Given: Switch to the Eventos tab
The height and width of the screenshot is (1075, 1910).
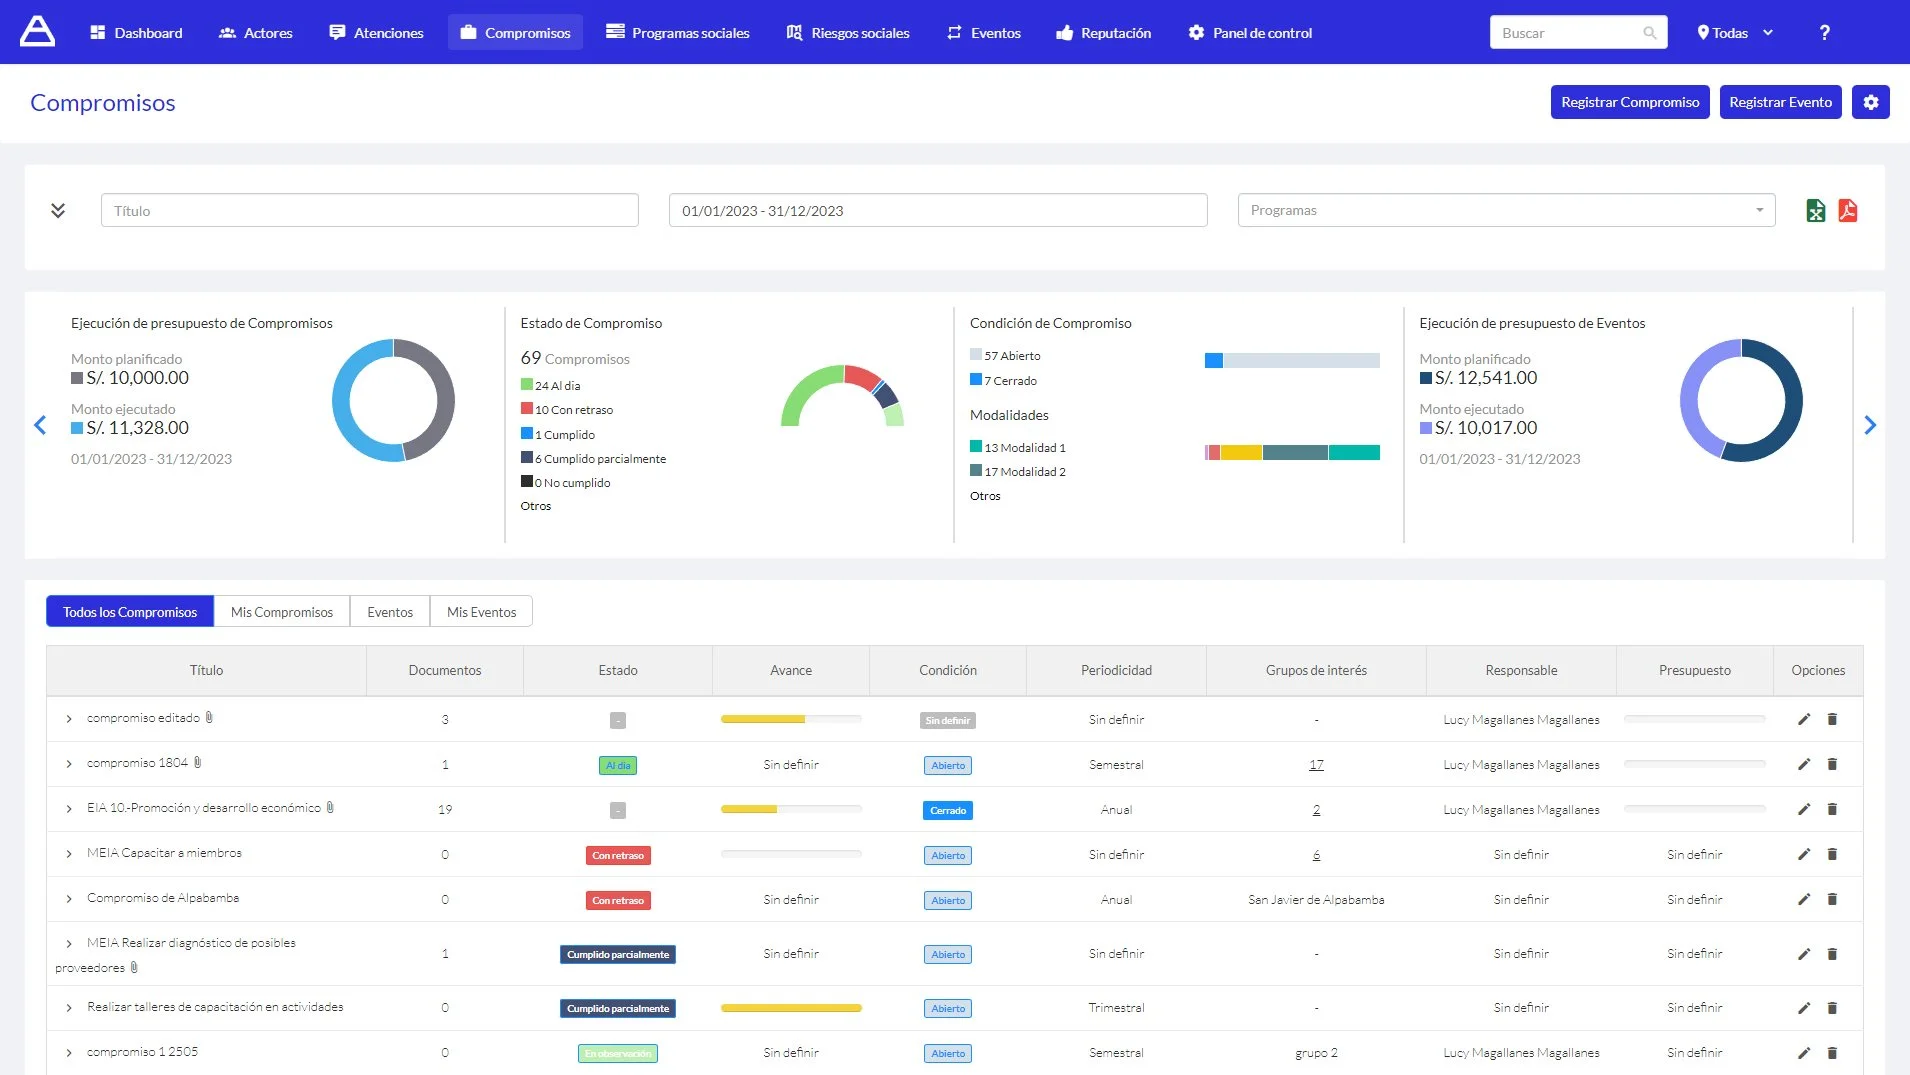Looking at the screenshot, I should [390, 612].
